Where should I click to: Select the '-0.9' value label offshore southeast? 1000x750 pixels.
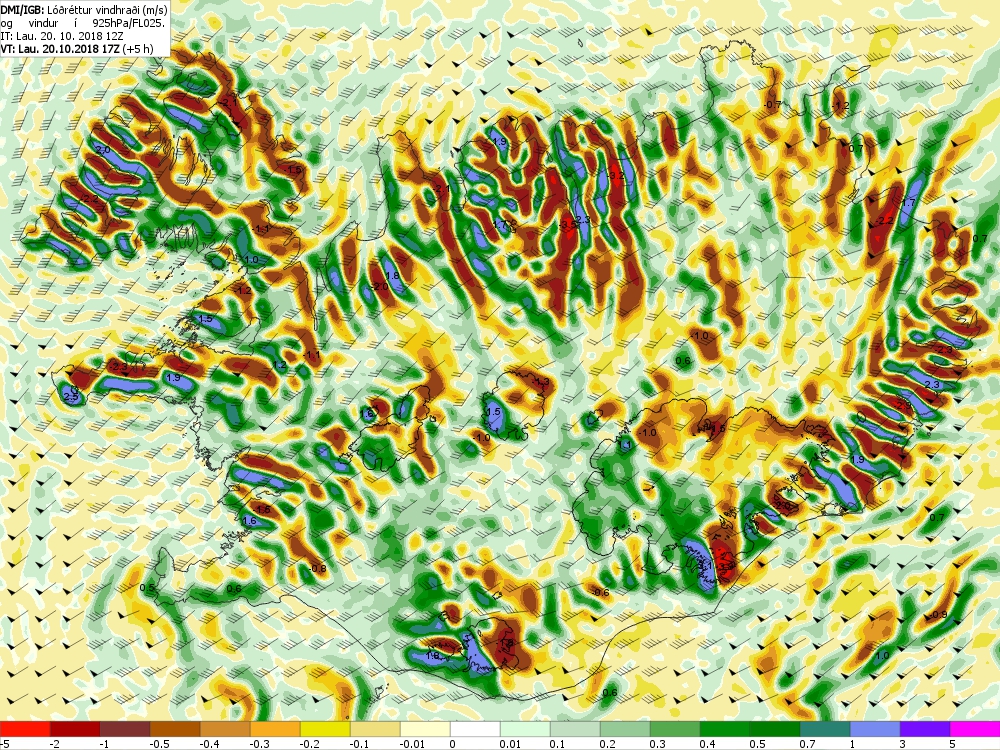(938, 615)
